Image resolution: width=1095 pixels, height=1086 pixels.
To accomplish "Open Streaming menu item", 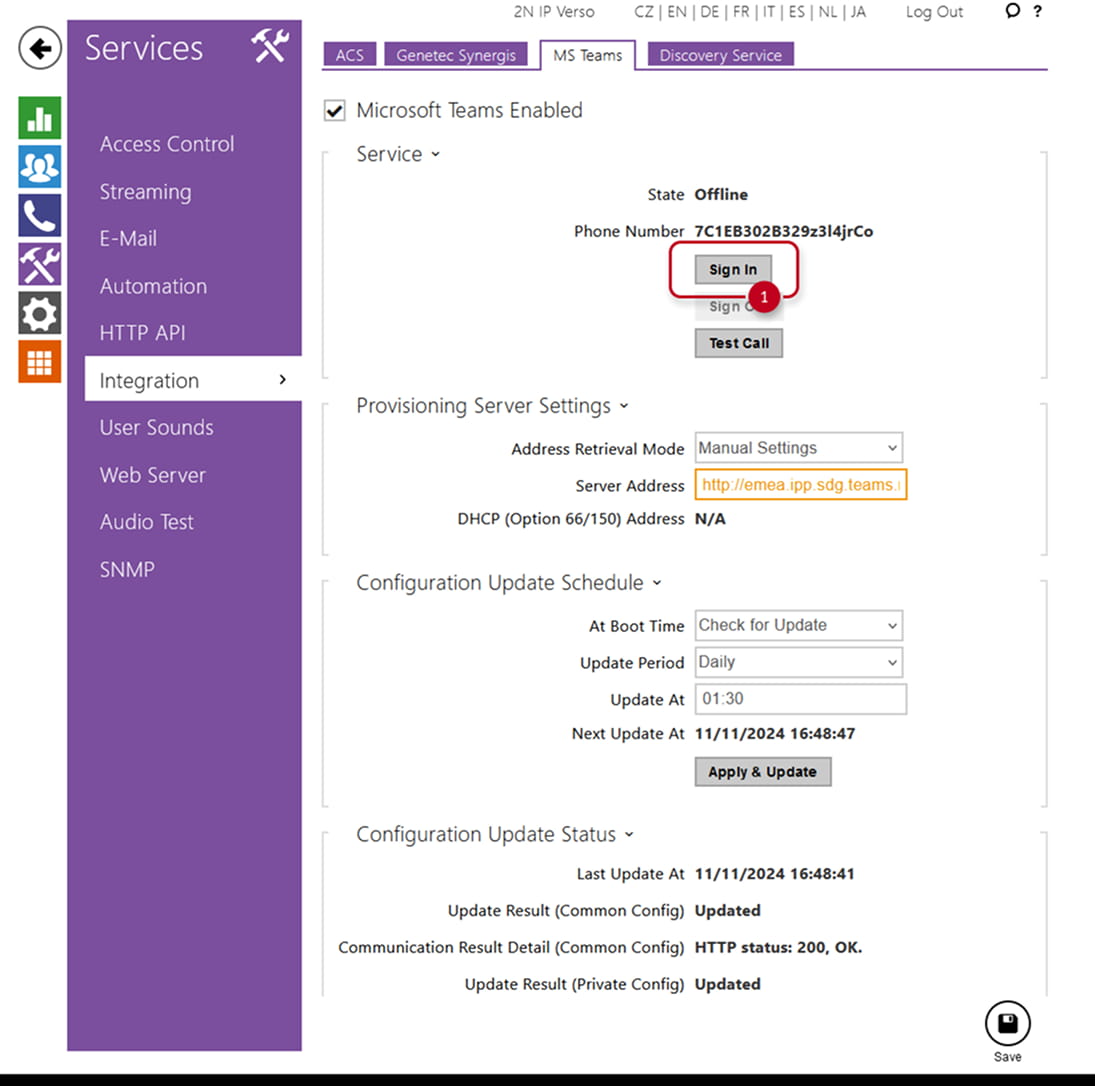I will click(x=145, y=191).
